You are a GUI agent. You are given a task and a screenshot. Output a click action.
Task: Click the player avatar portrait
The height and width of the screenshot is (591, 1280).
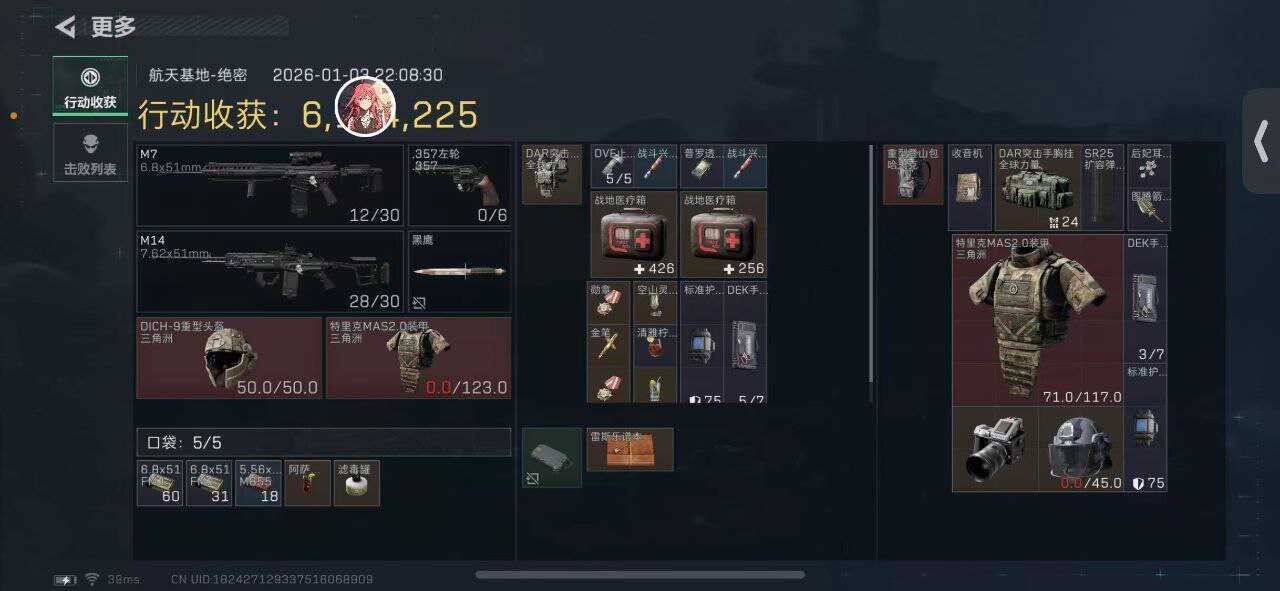point(365,106)
